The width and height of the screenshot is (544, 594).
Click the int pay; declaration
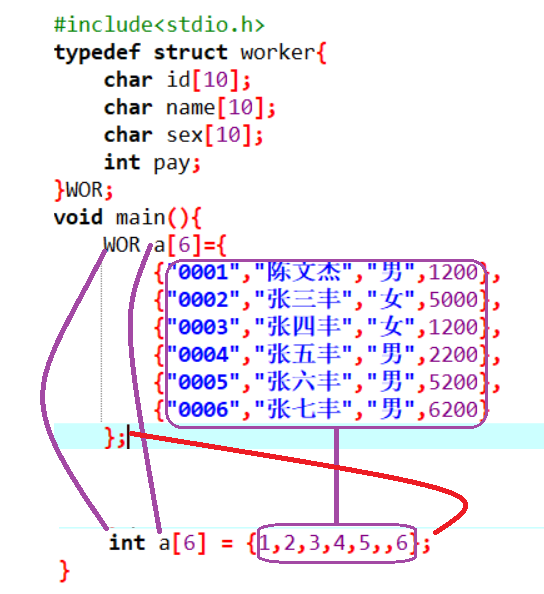pyautogui.click(x=152, y=163)
